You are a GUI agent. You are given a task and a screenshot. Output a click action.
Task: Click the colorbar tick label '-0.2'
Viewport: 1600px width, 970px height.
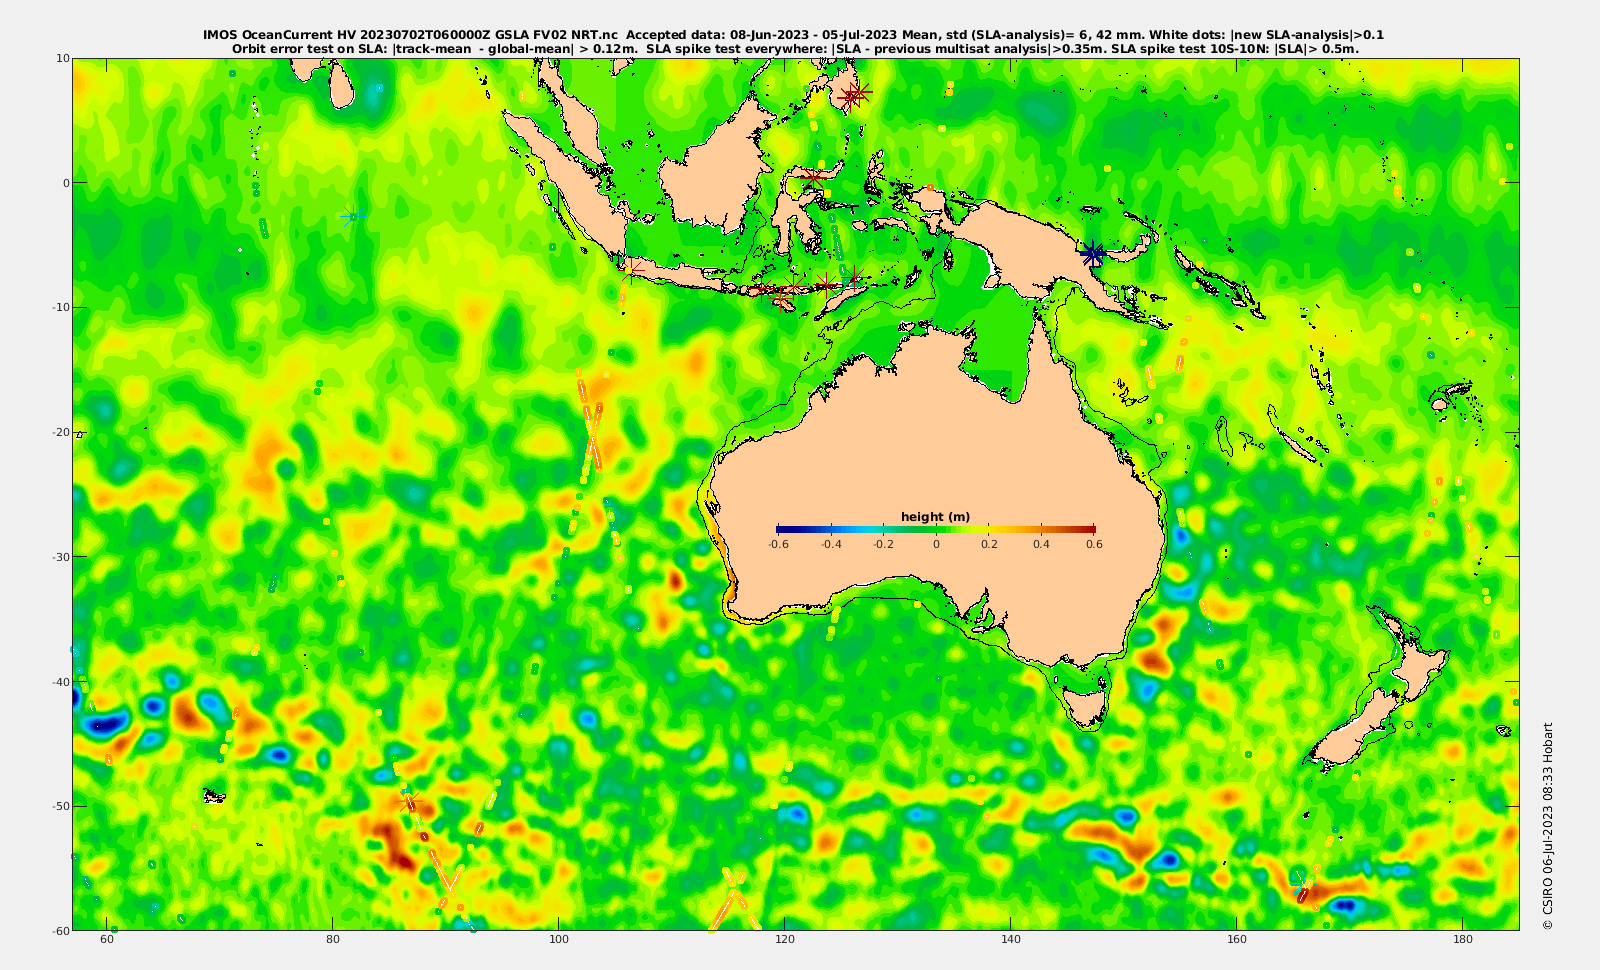(883, 545)
